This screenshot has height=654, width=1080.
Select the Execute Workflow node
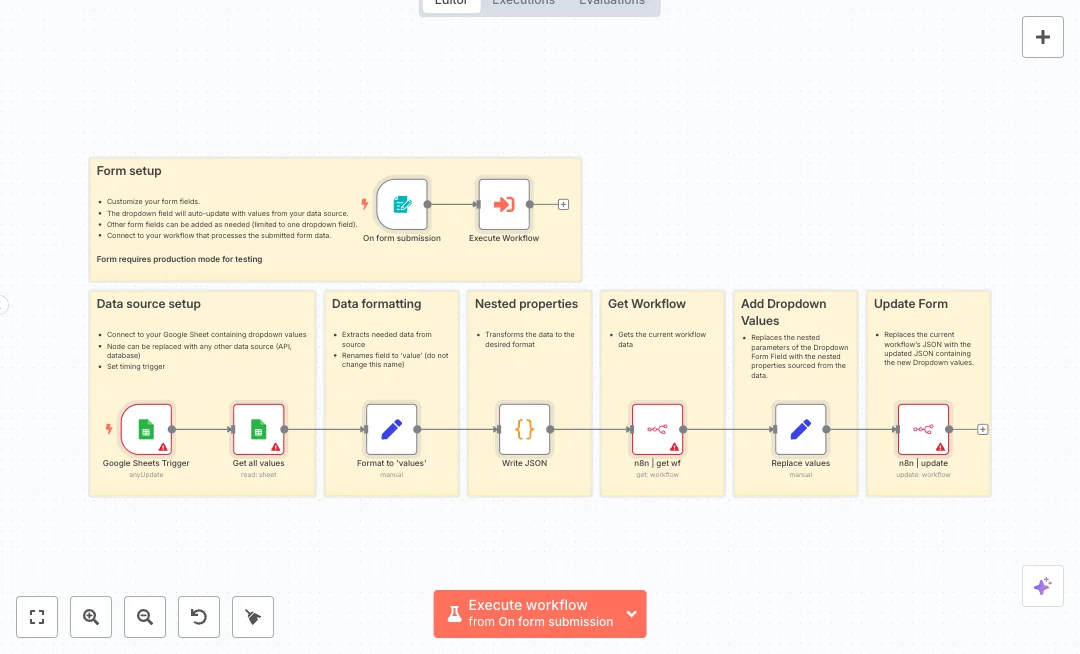[x=504, y=205]
